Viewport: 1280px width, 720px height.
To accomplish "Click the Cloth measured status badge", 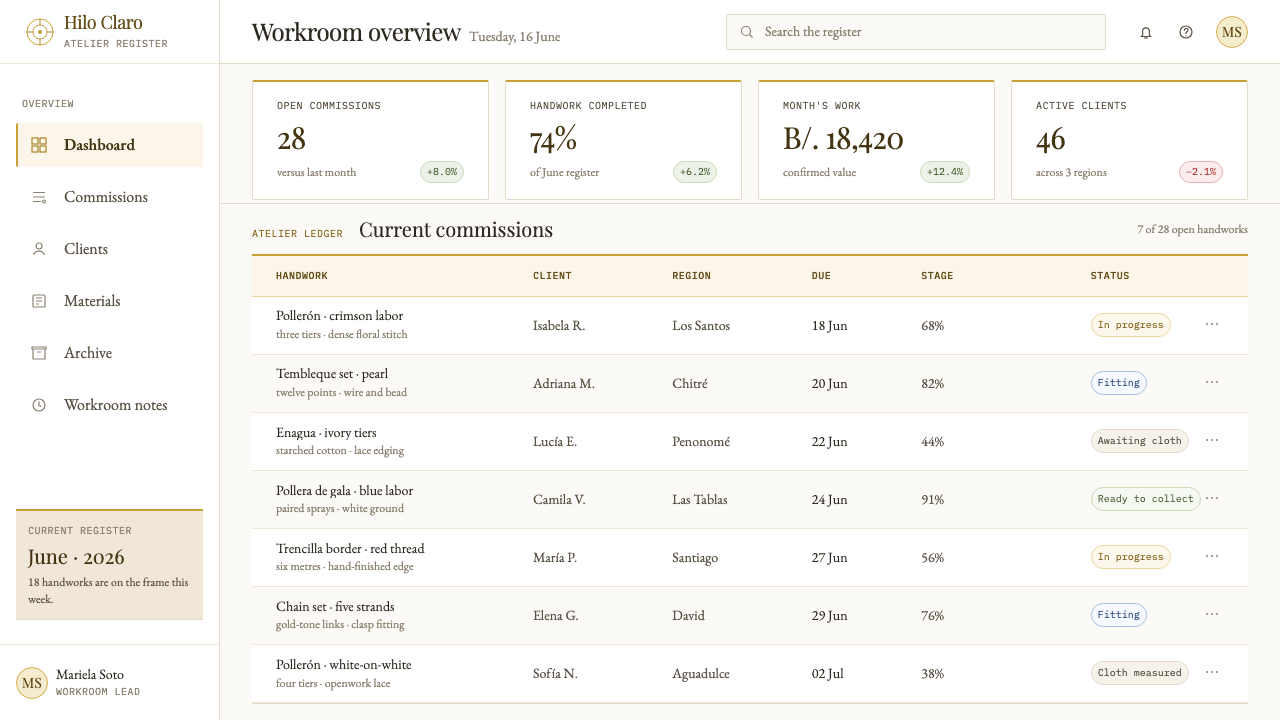I will [1139, 673].
